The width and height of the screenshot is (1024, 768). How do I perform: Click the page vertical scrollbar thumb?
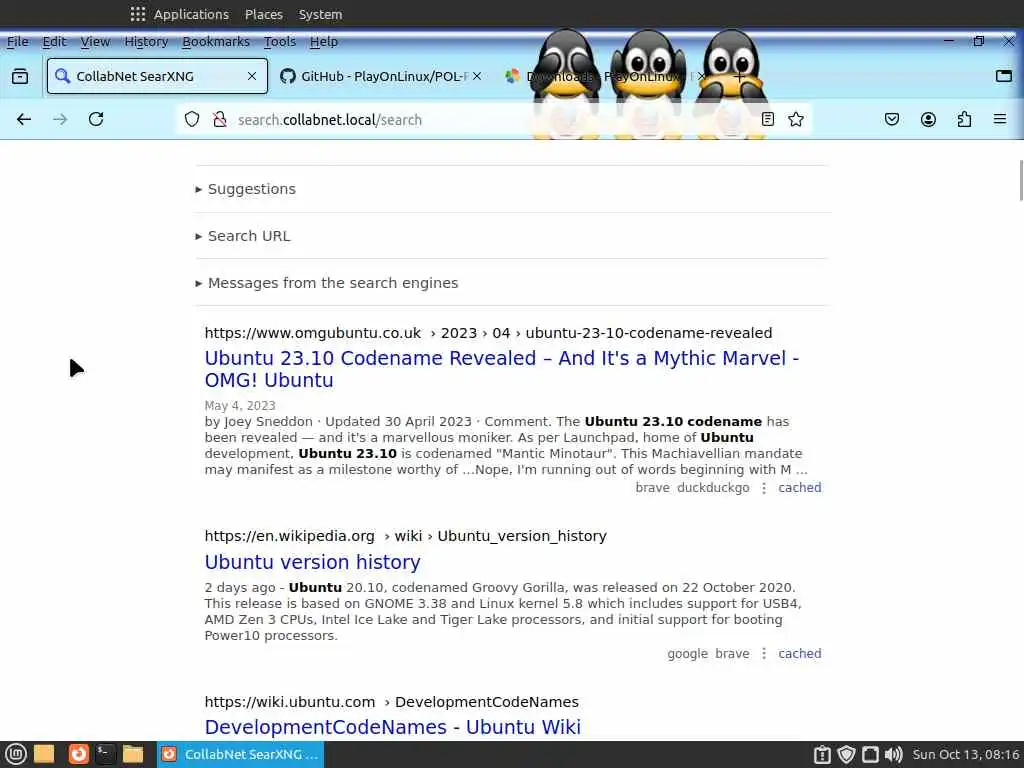1020,180
